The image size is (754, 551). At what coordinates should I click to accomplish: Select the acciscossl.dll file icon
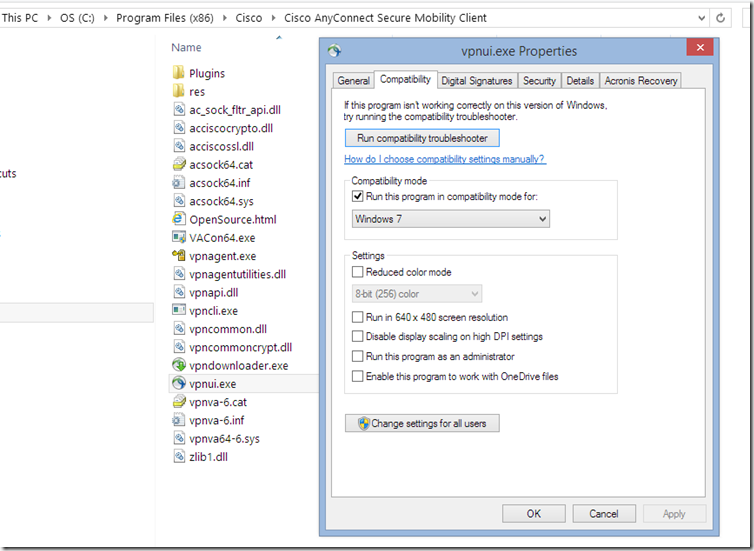(178, 146)
